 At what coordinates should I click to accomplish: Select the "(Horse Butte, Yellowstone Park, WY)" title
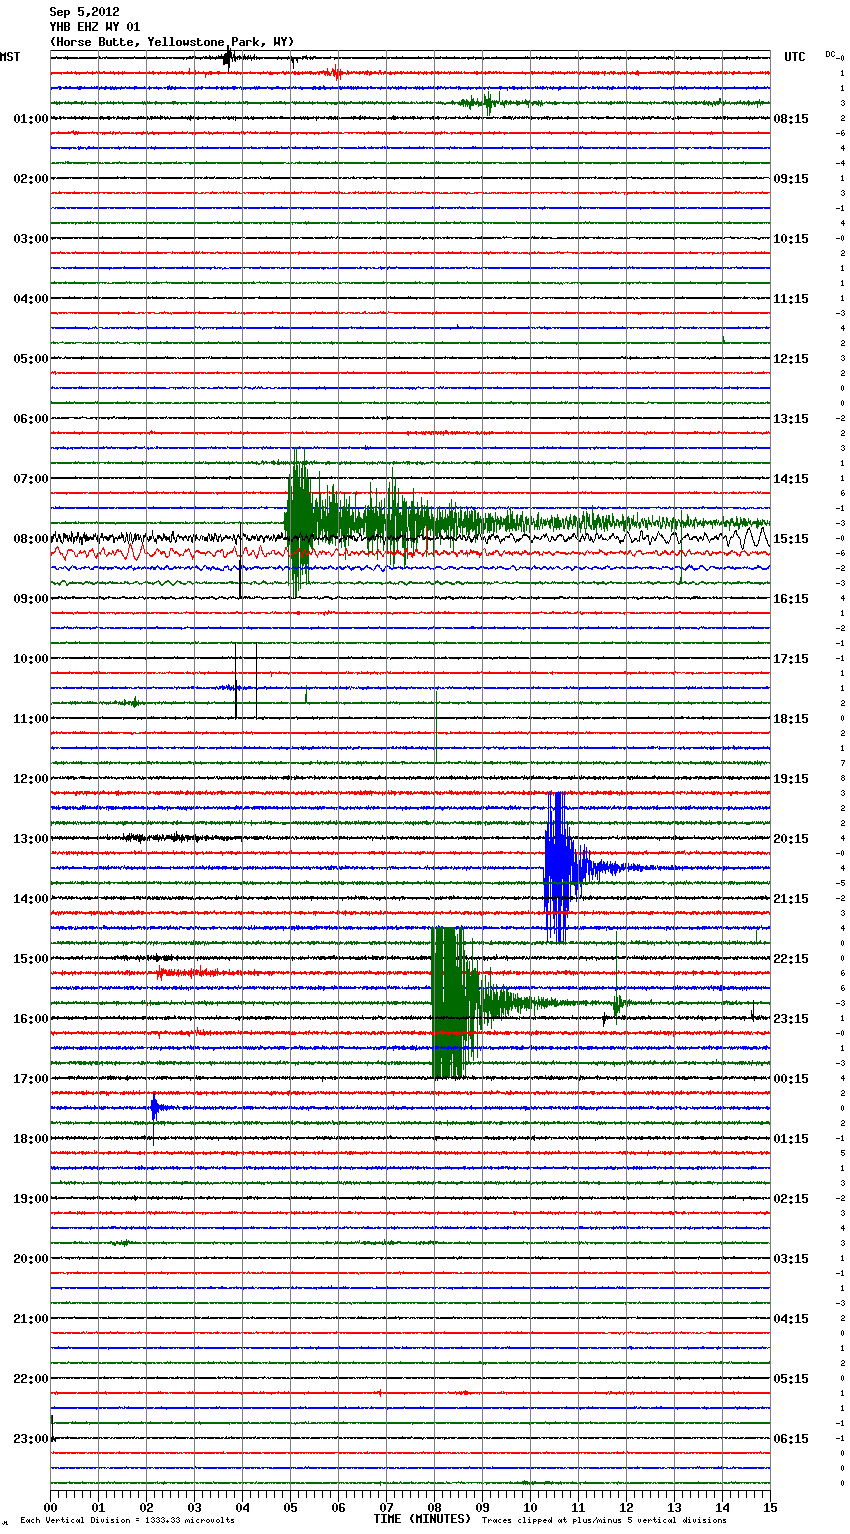[171, 42]
